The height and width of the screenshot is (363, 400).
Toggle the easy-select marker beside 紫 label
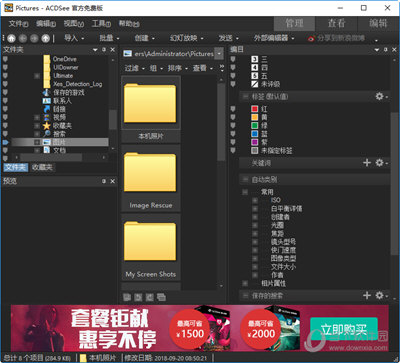[x=233, y=142]
